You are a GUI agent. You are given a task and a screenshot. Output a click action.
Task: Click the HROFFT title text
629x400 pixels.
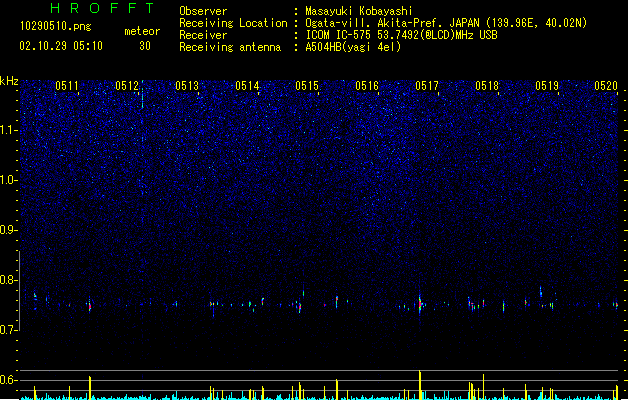pyautogui.click(x=103, y=8)
